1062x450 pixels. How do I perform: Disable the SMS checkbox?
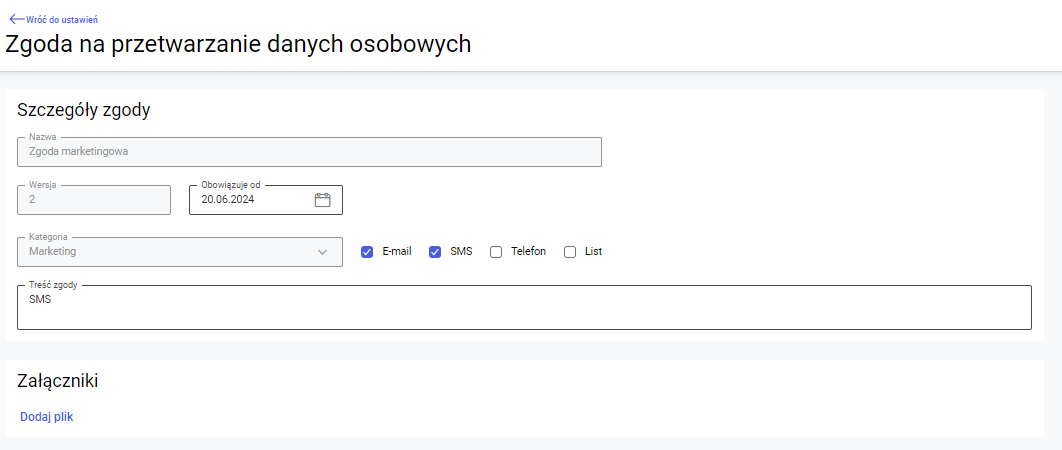pyautogui.click(x=435, y=252)
